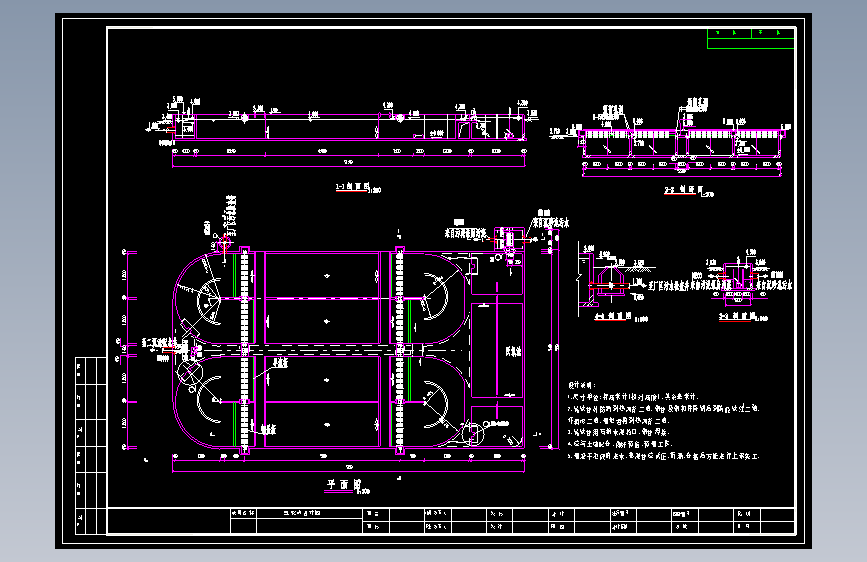867x562 pixels.
Task: Select the red-circled inlet pipe symbol above plan
Action: (x=225, y=242)
